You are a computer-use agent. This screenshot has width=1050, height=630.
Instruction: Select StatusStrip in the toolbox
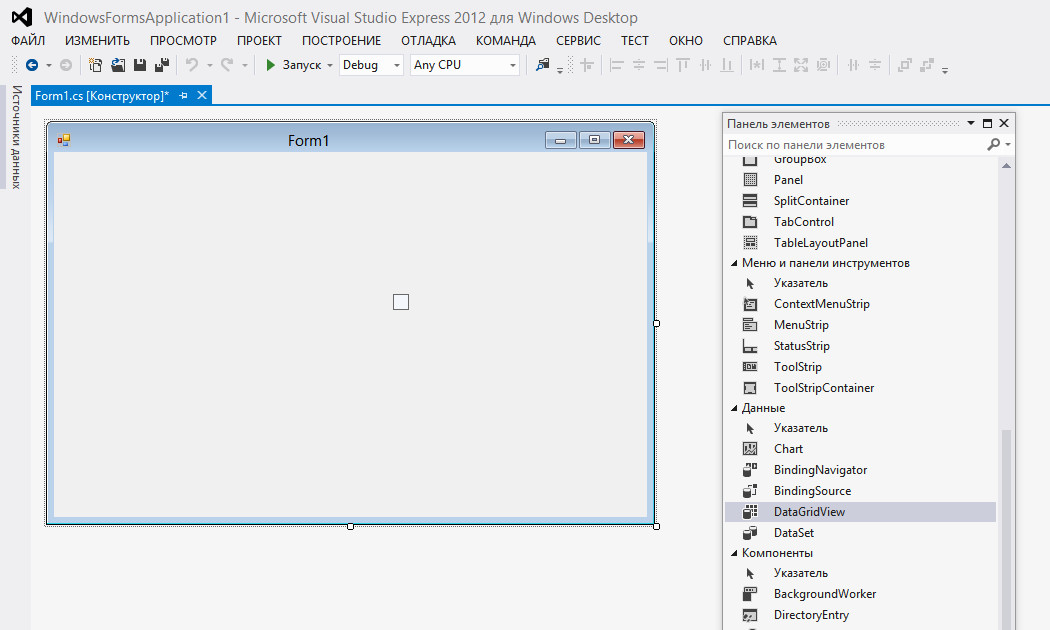coord(860,345)
